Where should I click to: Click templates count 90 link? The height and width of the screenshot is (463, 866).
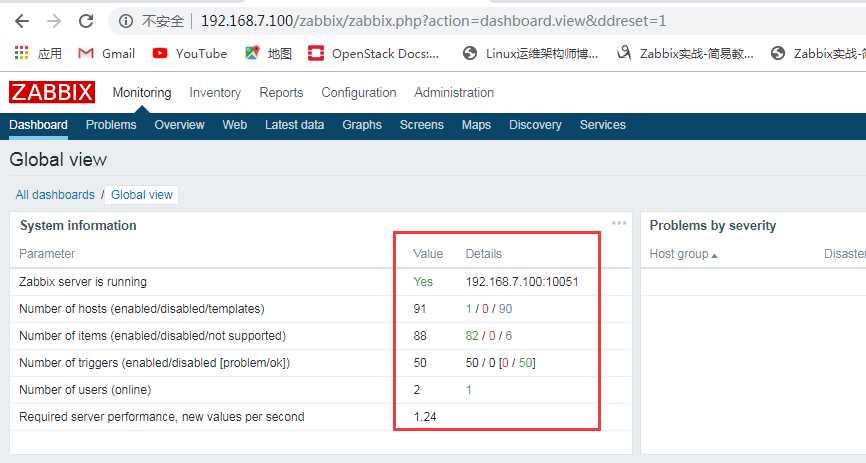[x=505, y=309]
